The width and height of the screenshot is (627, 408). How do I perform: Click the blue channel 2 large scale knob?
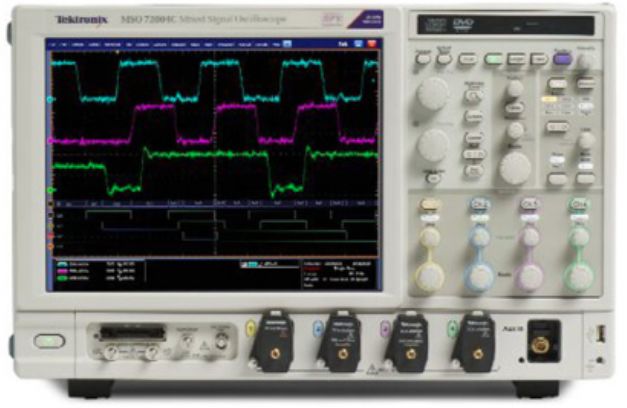(x=479, y=276)
